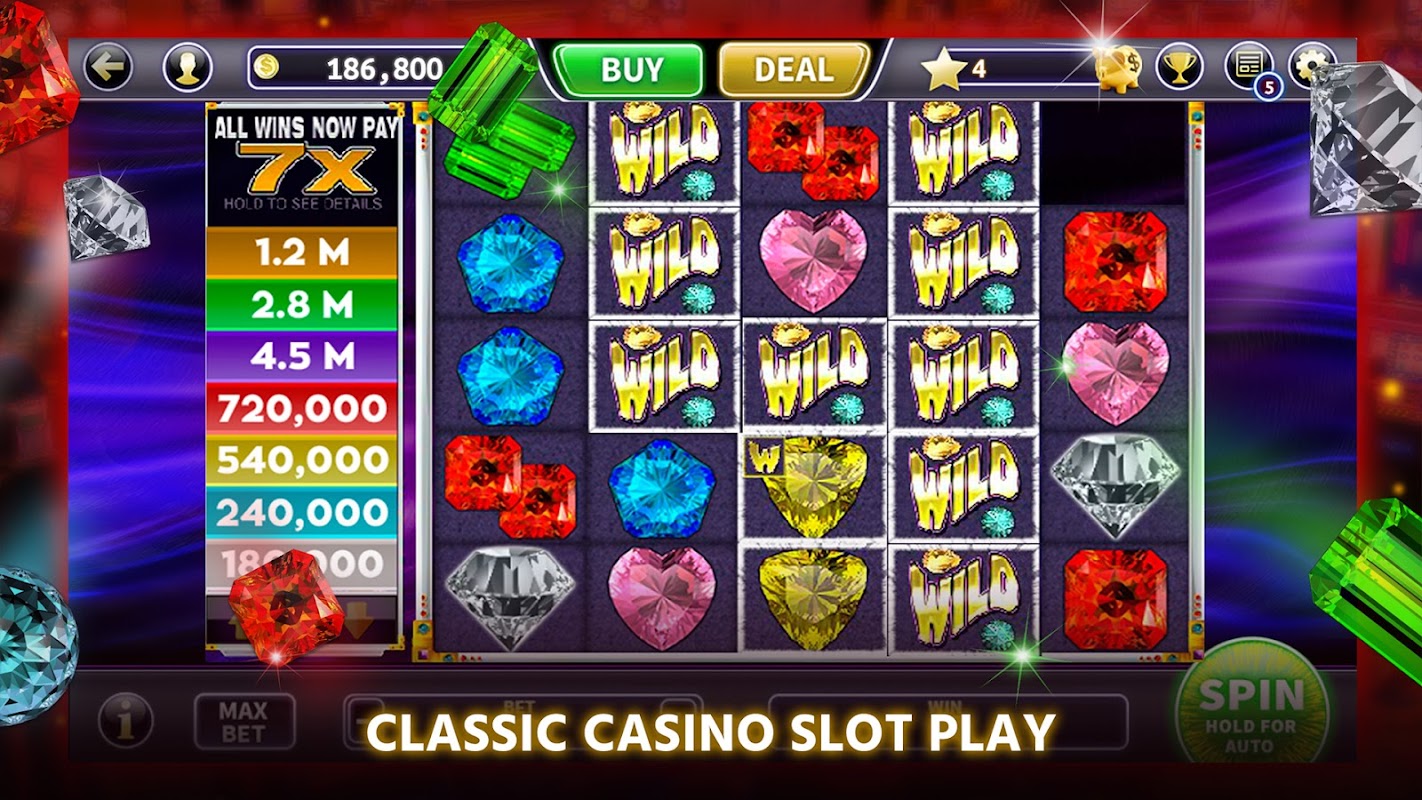Go back using the arrow icon

(x=108, y=68)
